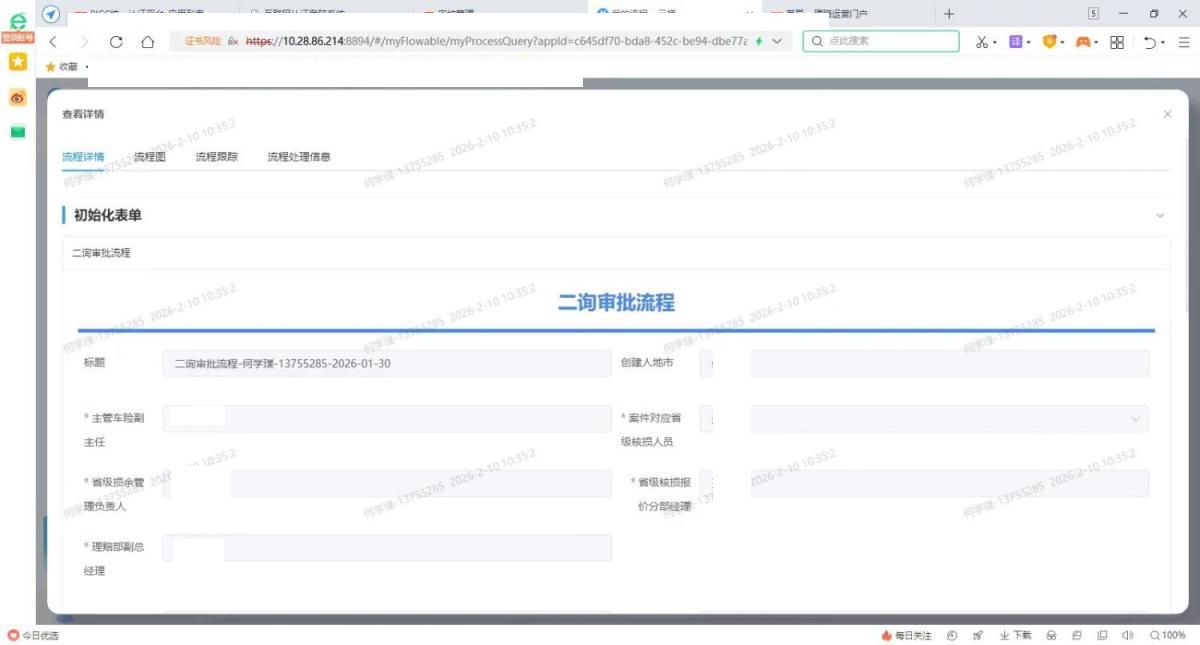This screenshot has height=645, width=1200.
Task: Click the 点此搜索 search box
Action: 880,41
